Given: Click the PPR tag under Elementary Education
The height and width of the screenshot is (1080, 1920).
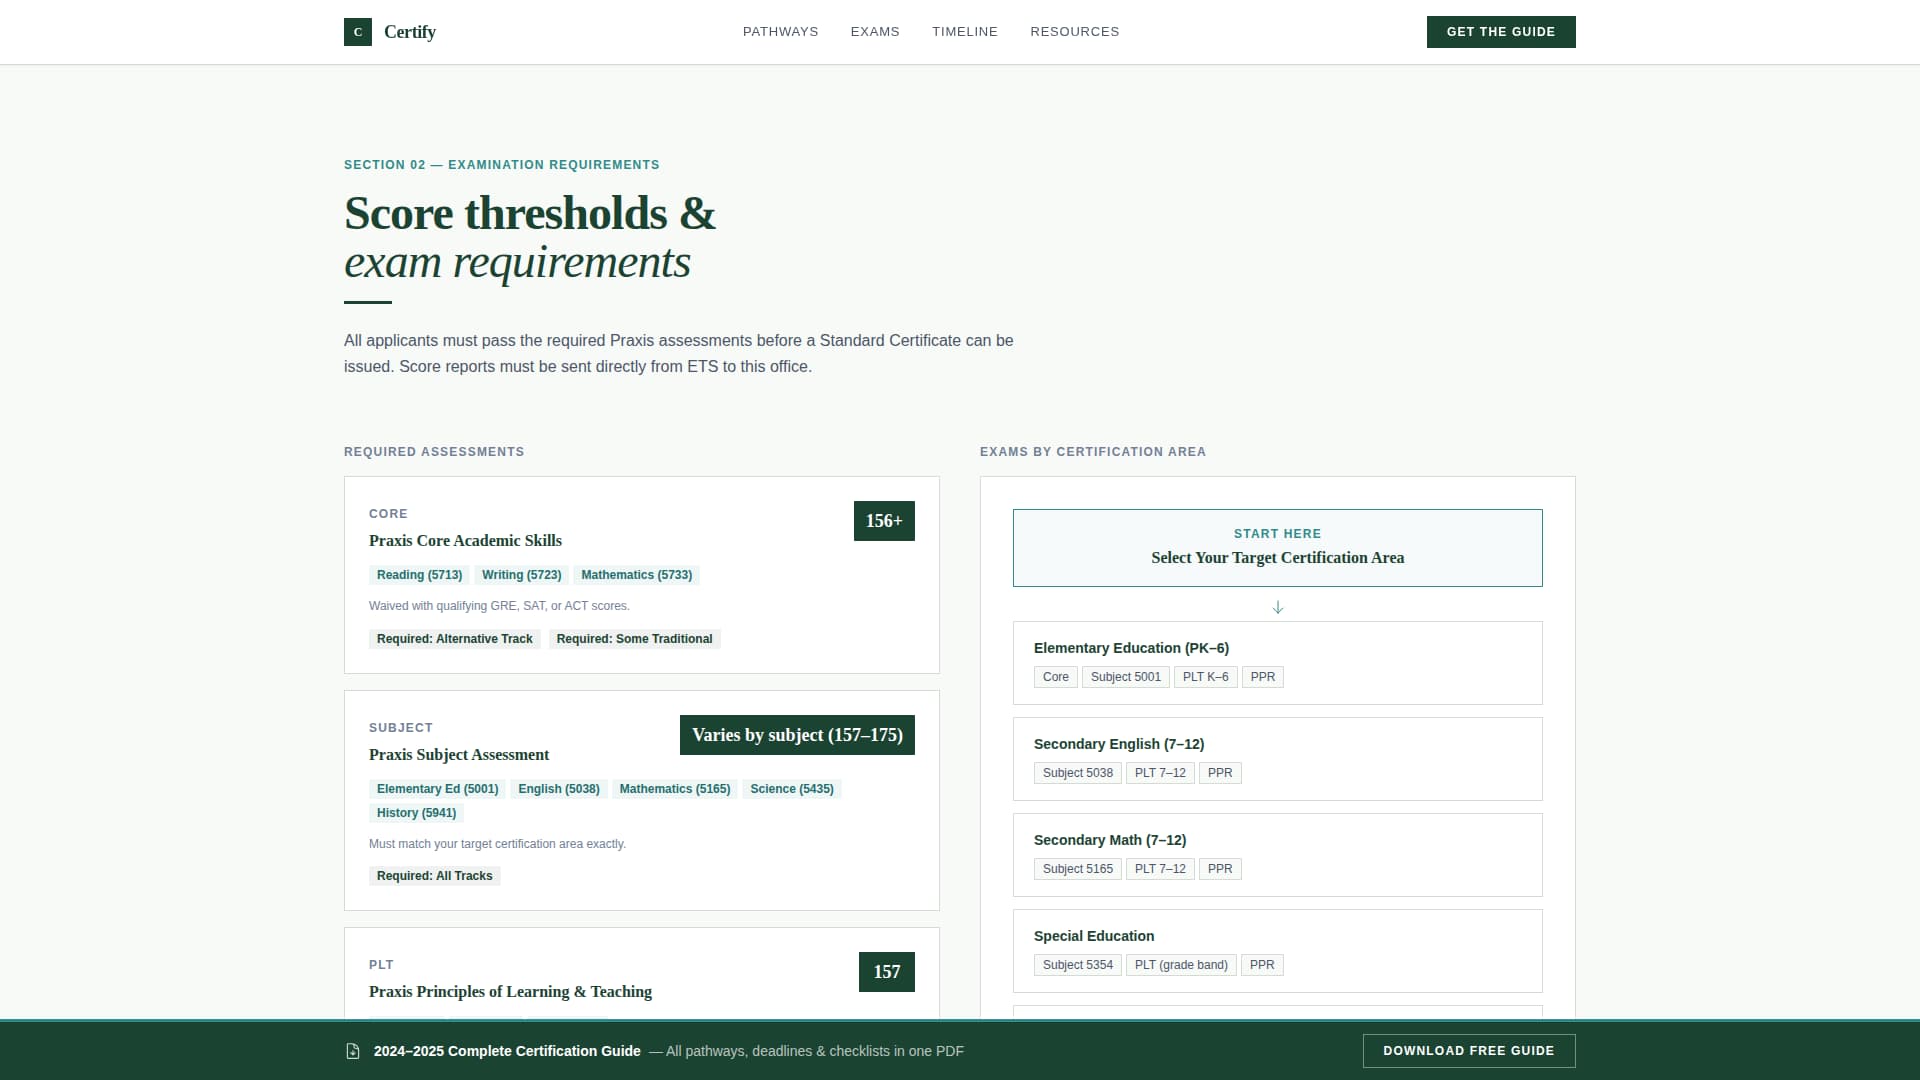Looking at the screenshot, I should [x=1263, y=677].
